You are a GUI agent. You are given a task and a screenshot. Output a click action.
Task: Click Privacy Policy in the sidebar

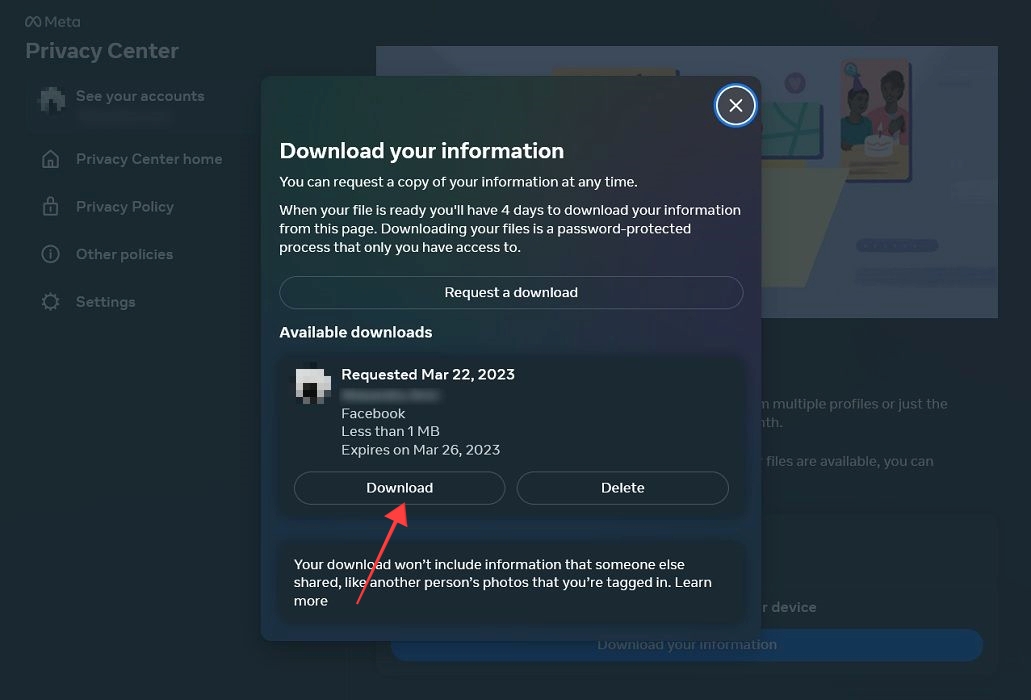click(125, 206)
